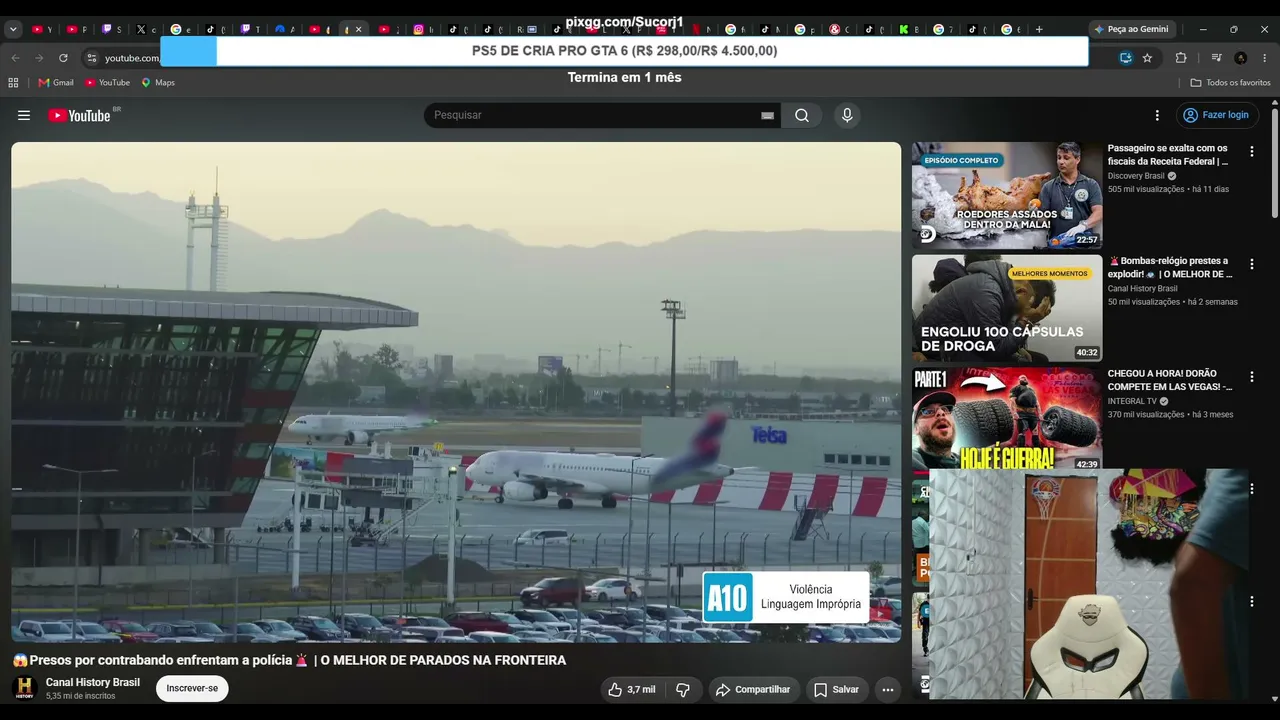
Task: Click the magnifier search button
Action: tap(802, 115)
